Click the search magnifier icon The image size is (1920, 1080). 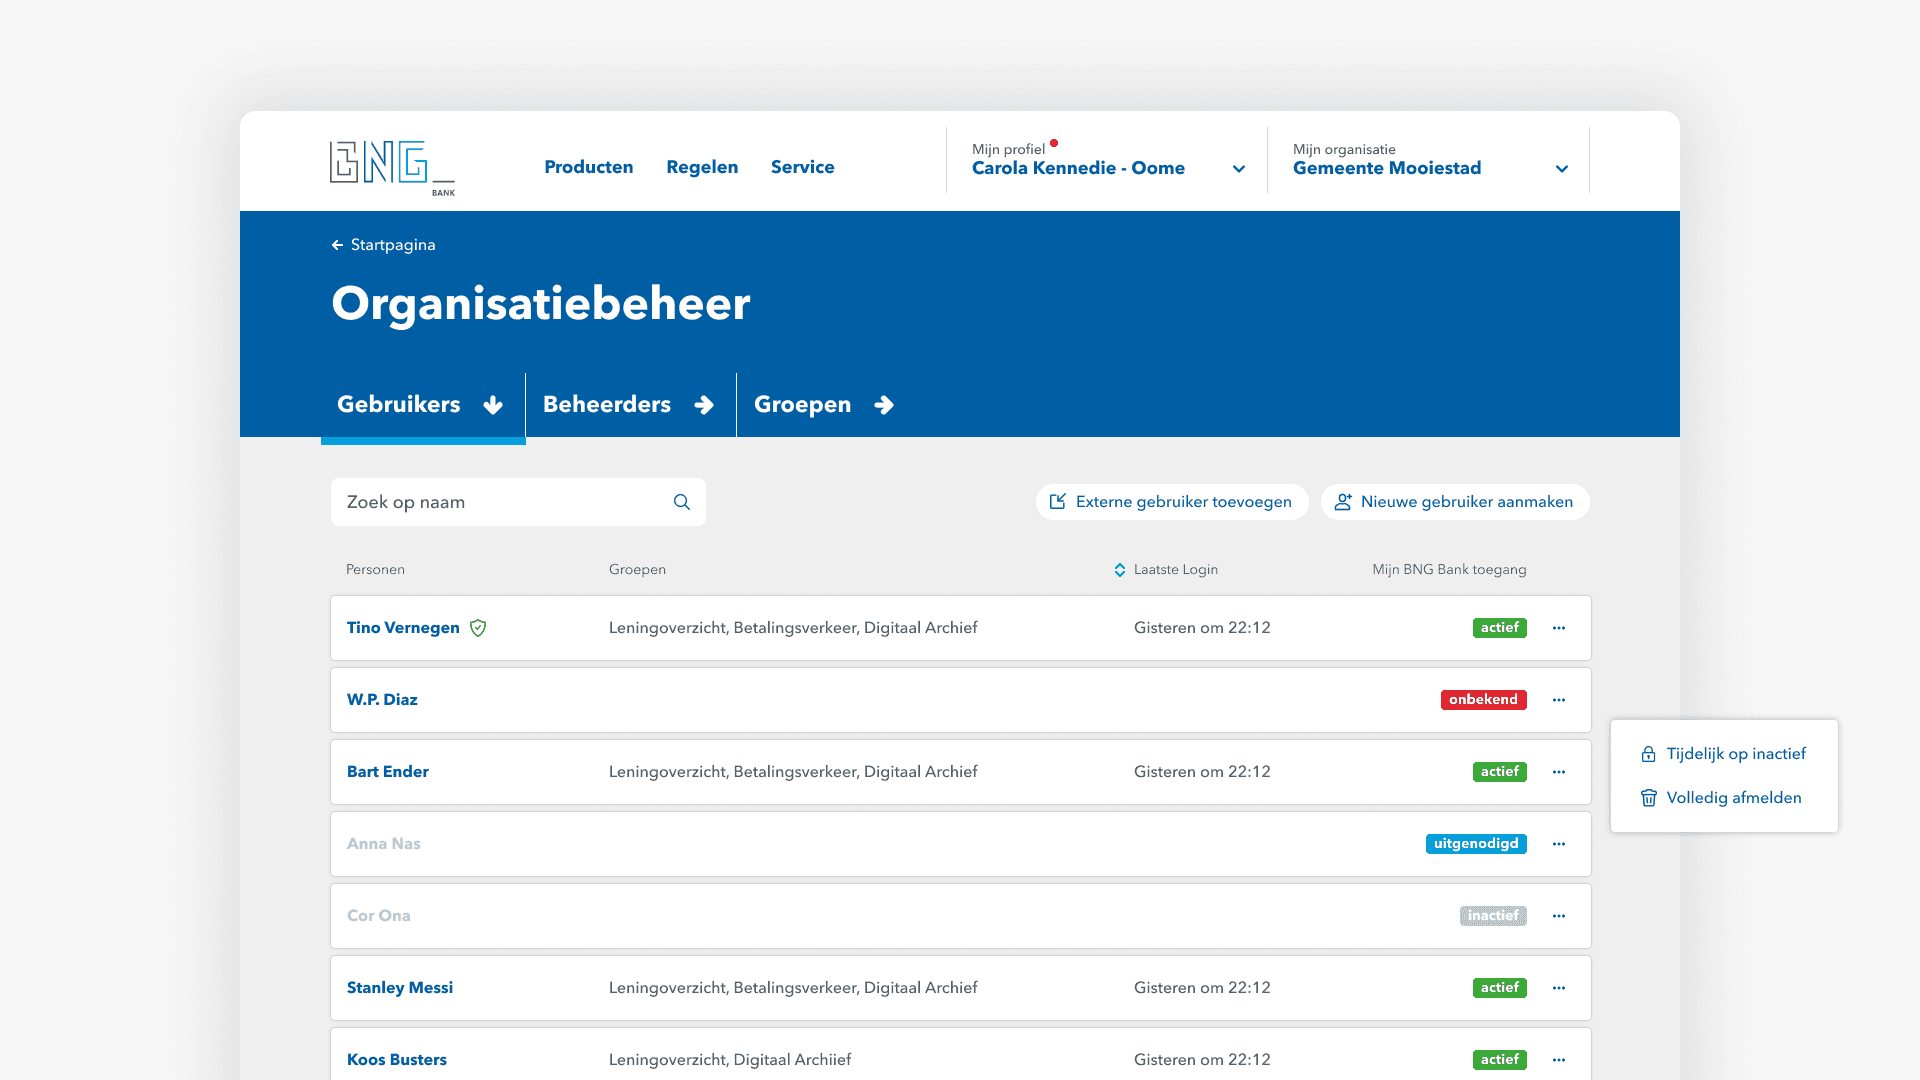pyautogui.click(x=682, y=502)
